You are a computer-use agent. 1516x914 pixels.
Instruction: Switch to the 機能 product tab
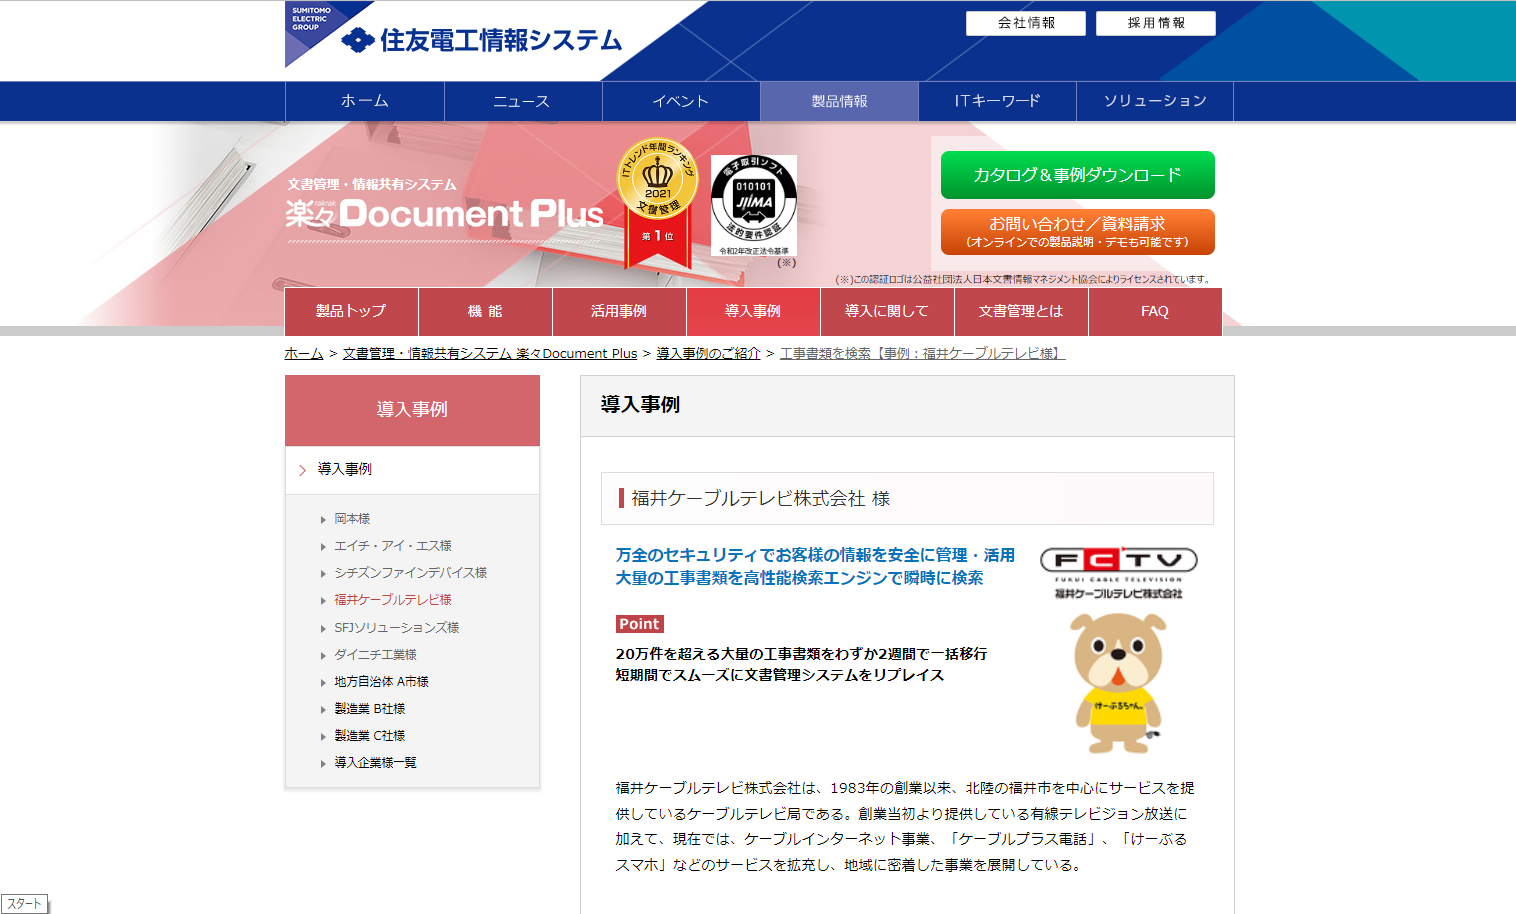(485, 311)
